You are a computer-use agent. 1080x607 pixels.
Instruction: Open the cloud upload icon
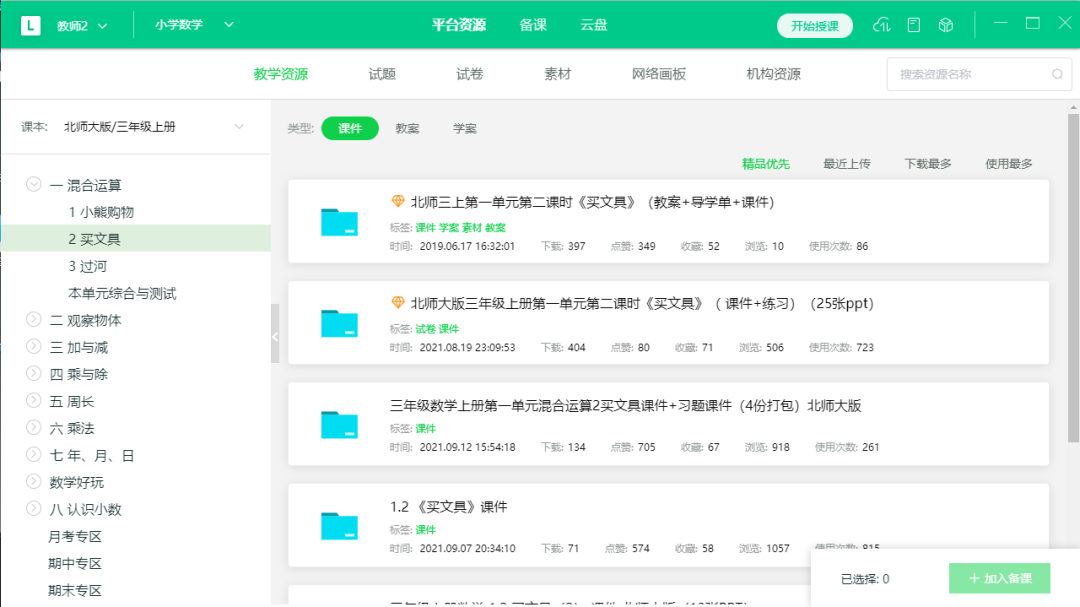[881, 25]
